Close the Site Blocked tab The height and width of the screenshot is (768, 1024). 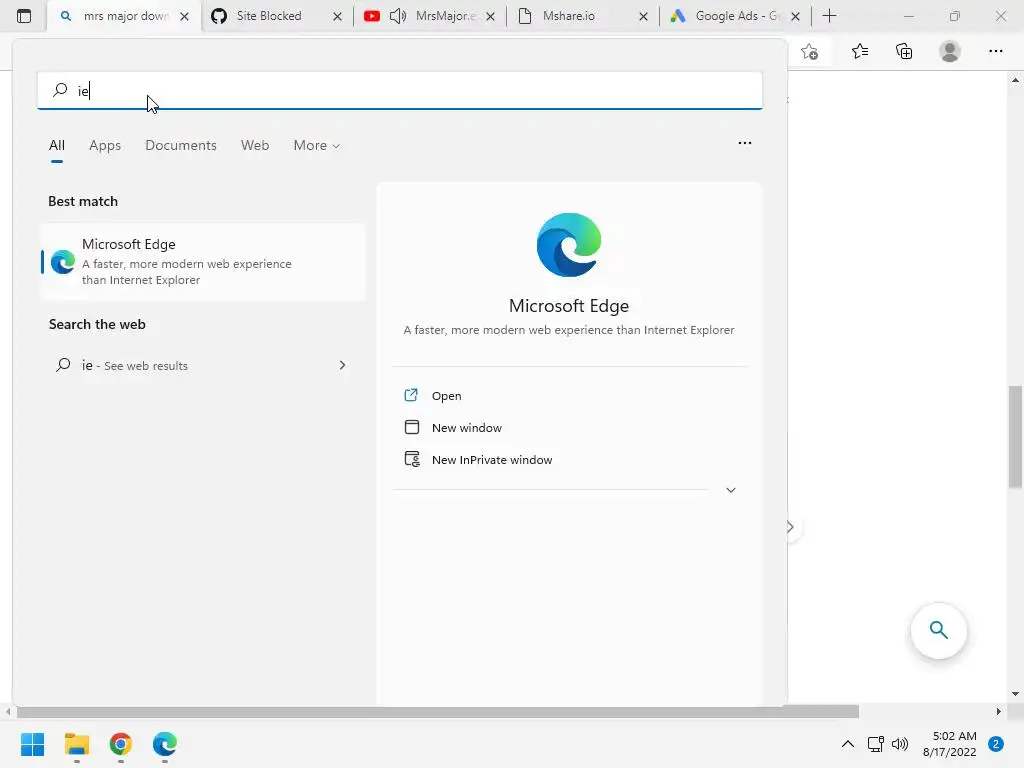(338, 17)
